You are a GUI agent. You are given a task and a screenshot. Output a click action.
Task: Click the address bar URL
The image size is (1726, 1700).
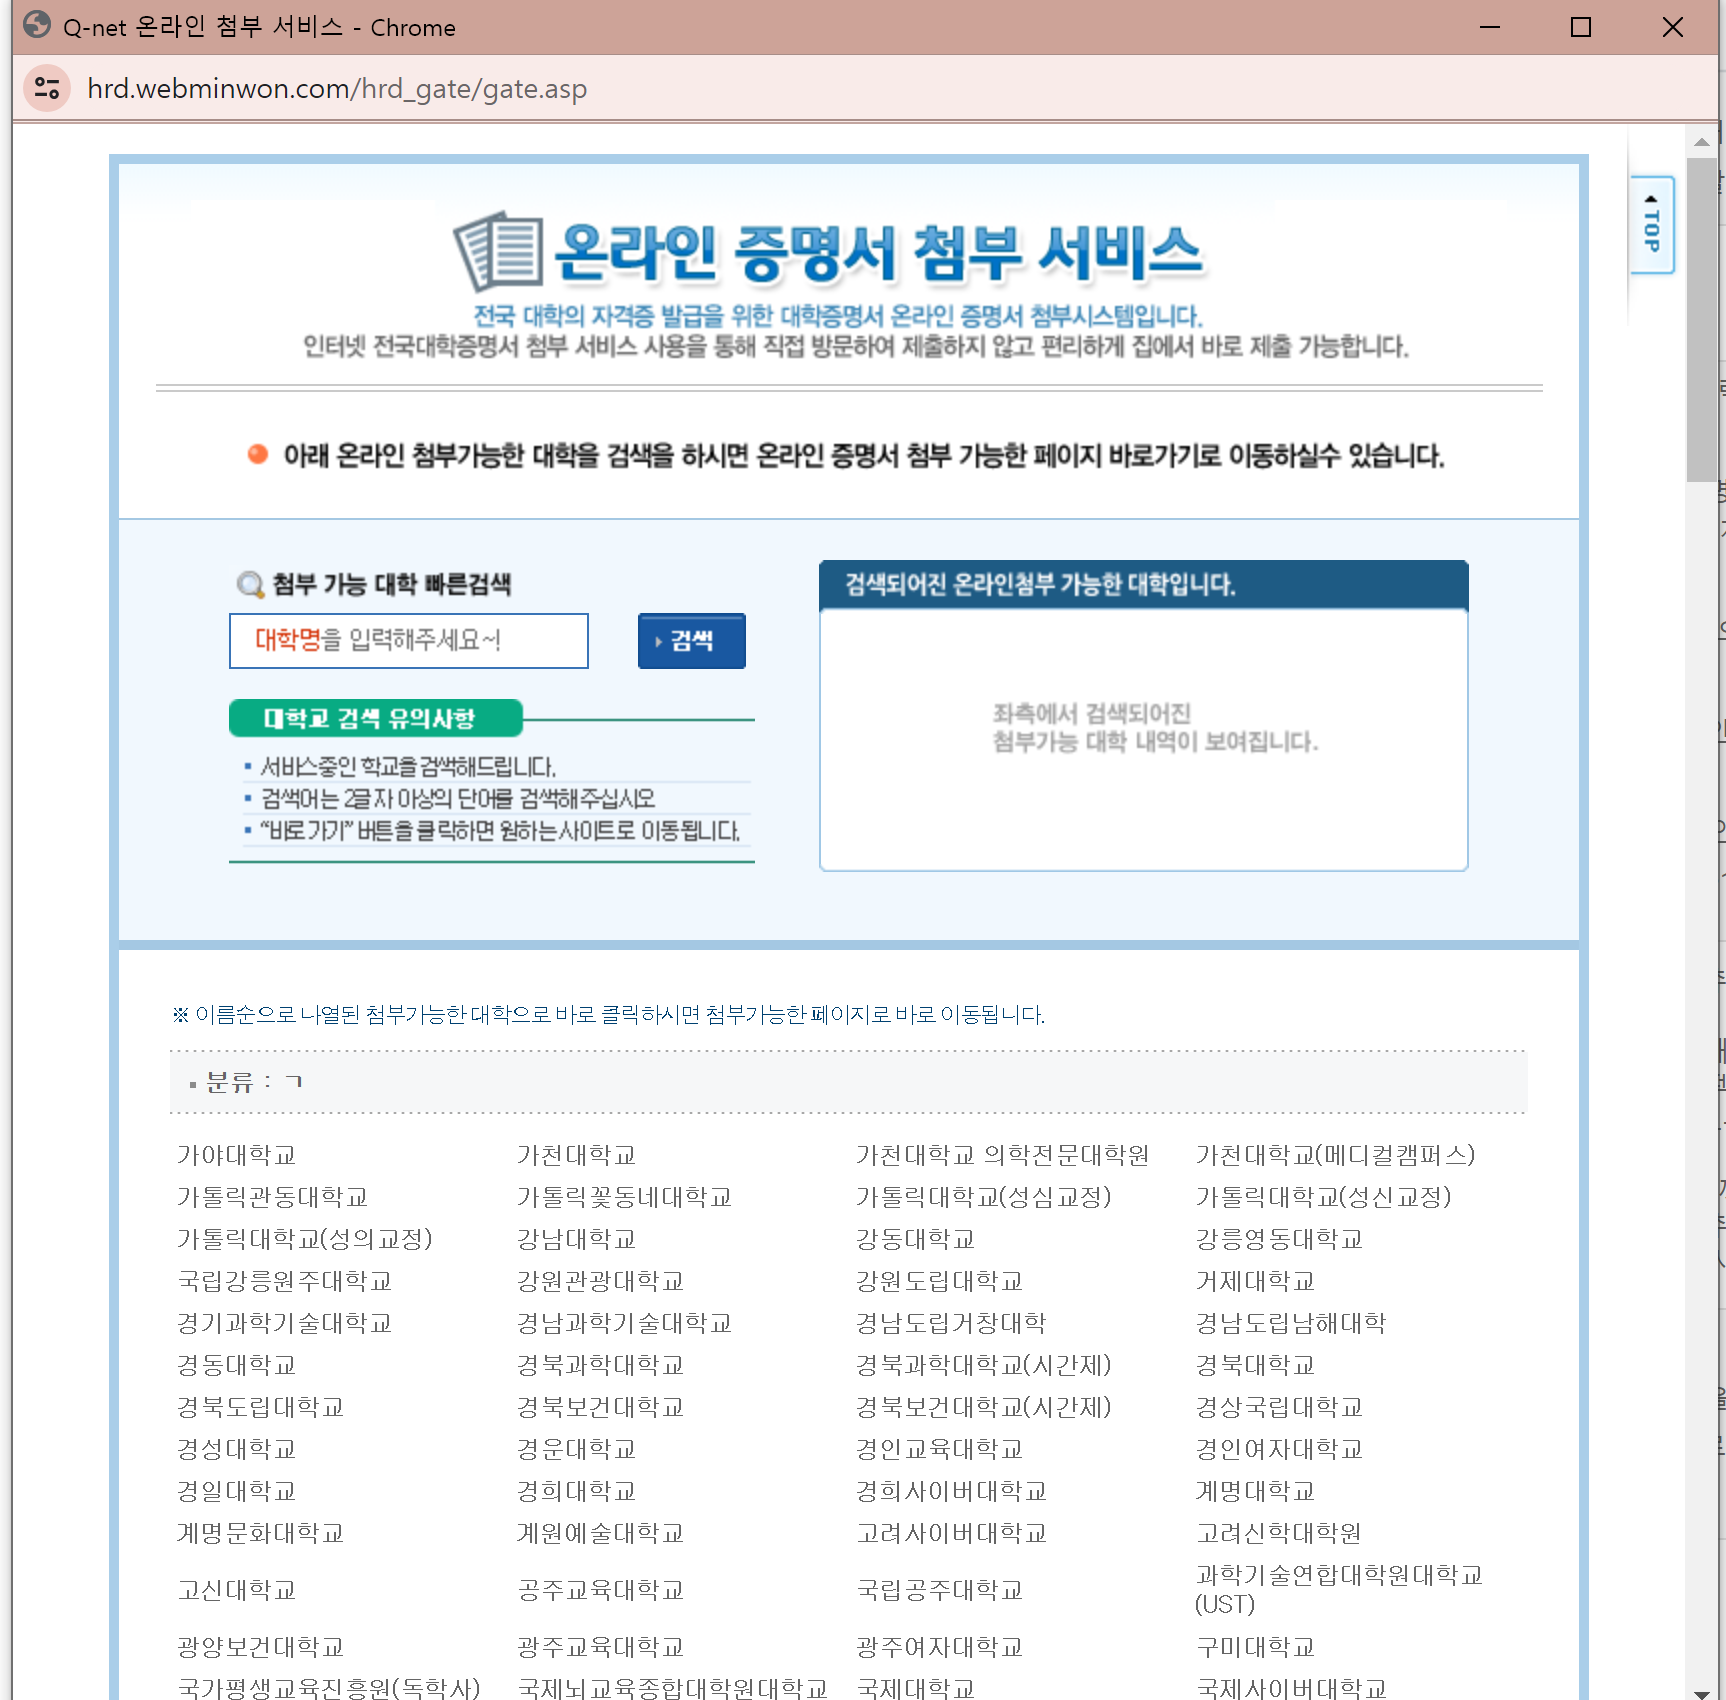tap(337, 89)
